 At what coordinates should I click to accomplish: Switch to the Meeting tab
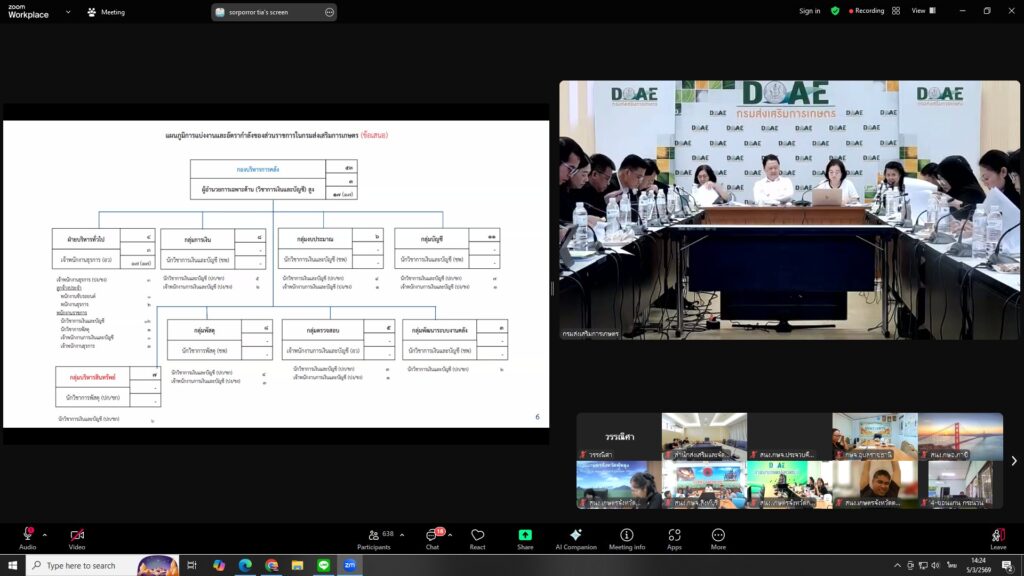point(106,12)
